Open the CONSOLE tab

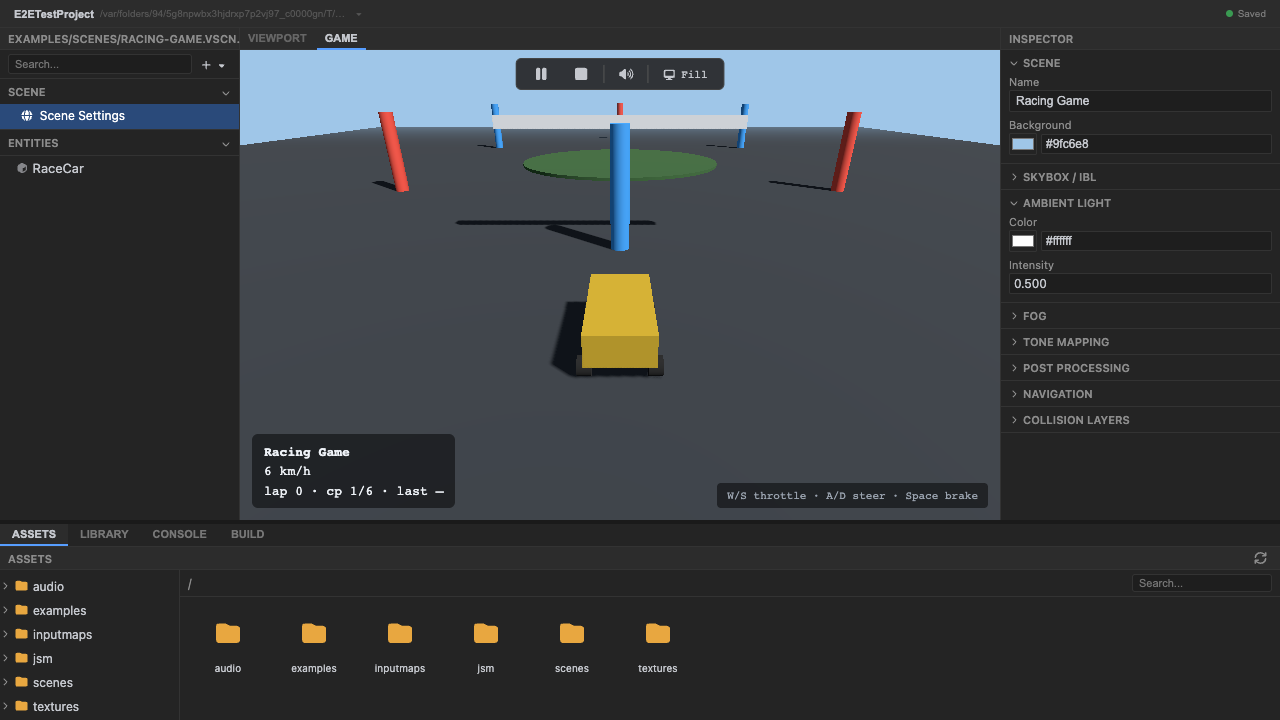[179, 534]
